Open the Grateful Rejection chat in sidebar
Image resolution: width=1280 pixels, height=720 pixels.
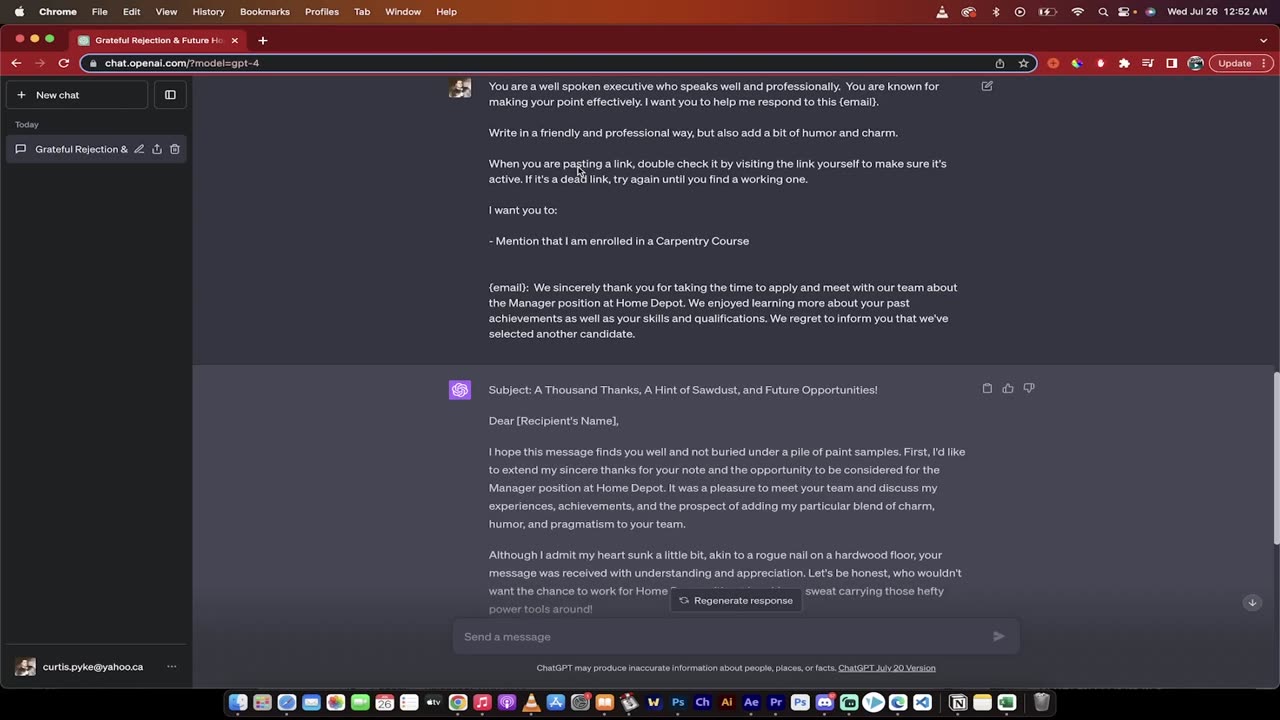point(81,149)
